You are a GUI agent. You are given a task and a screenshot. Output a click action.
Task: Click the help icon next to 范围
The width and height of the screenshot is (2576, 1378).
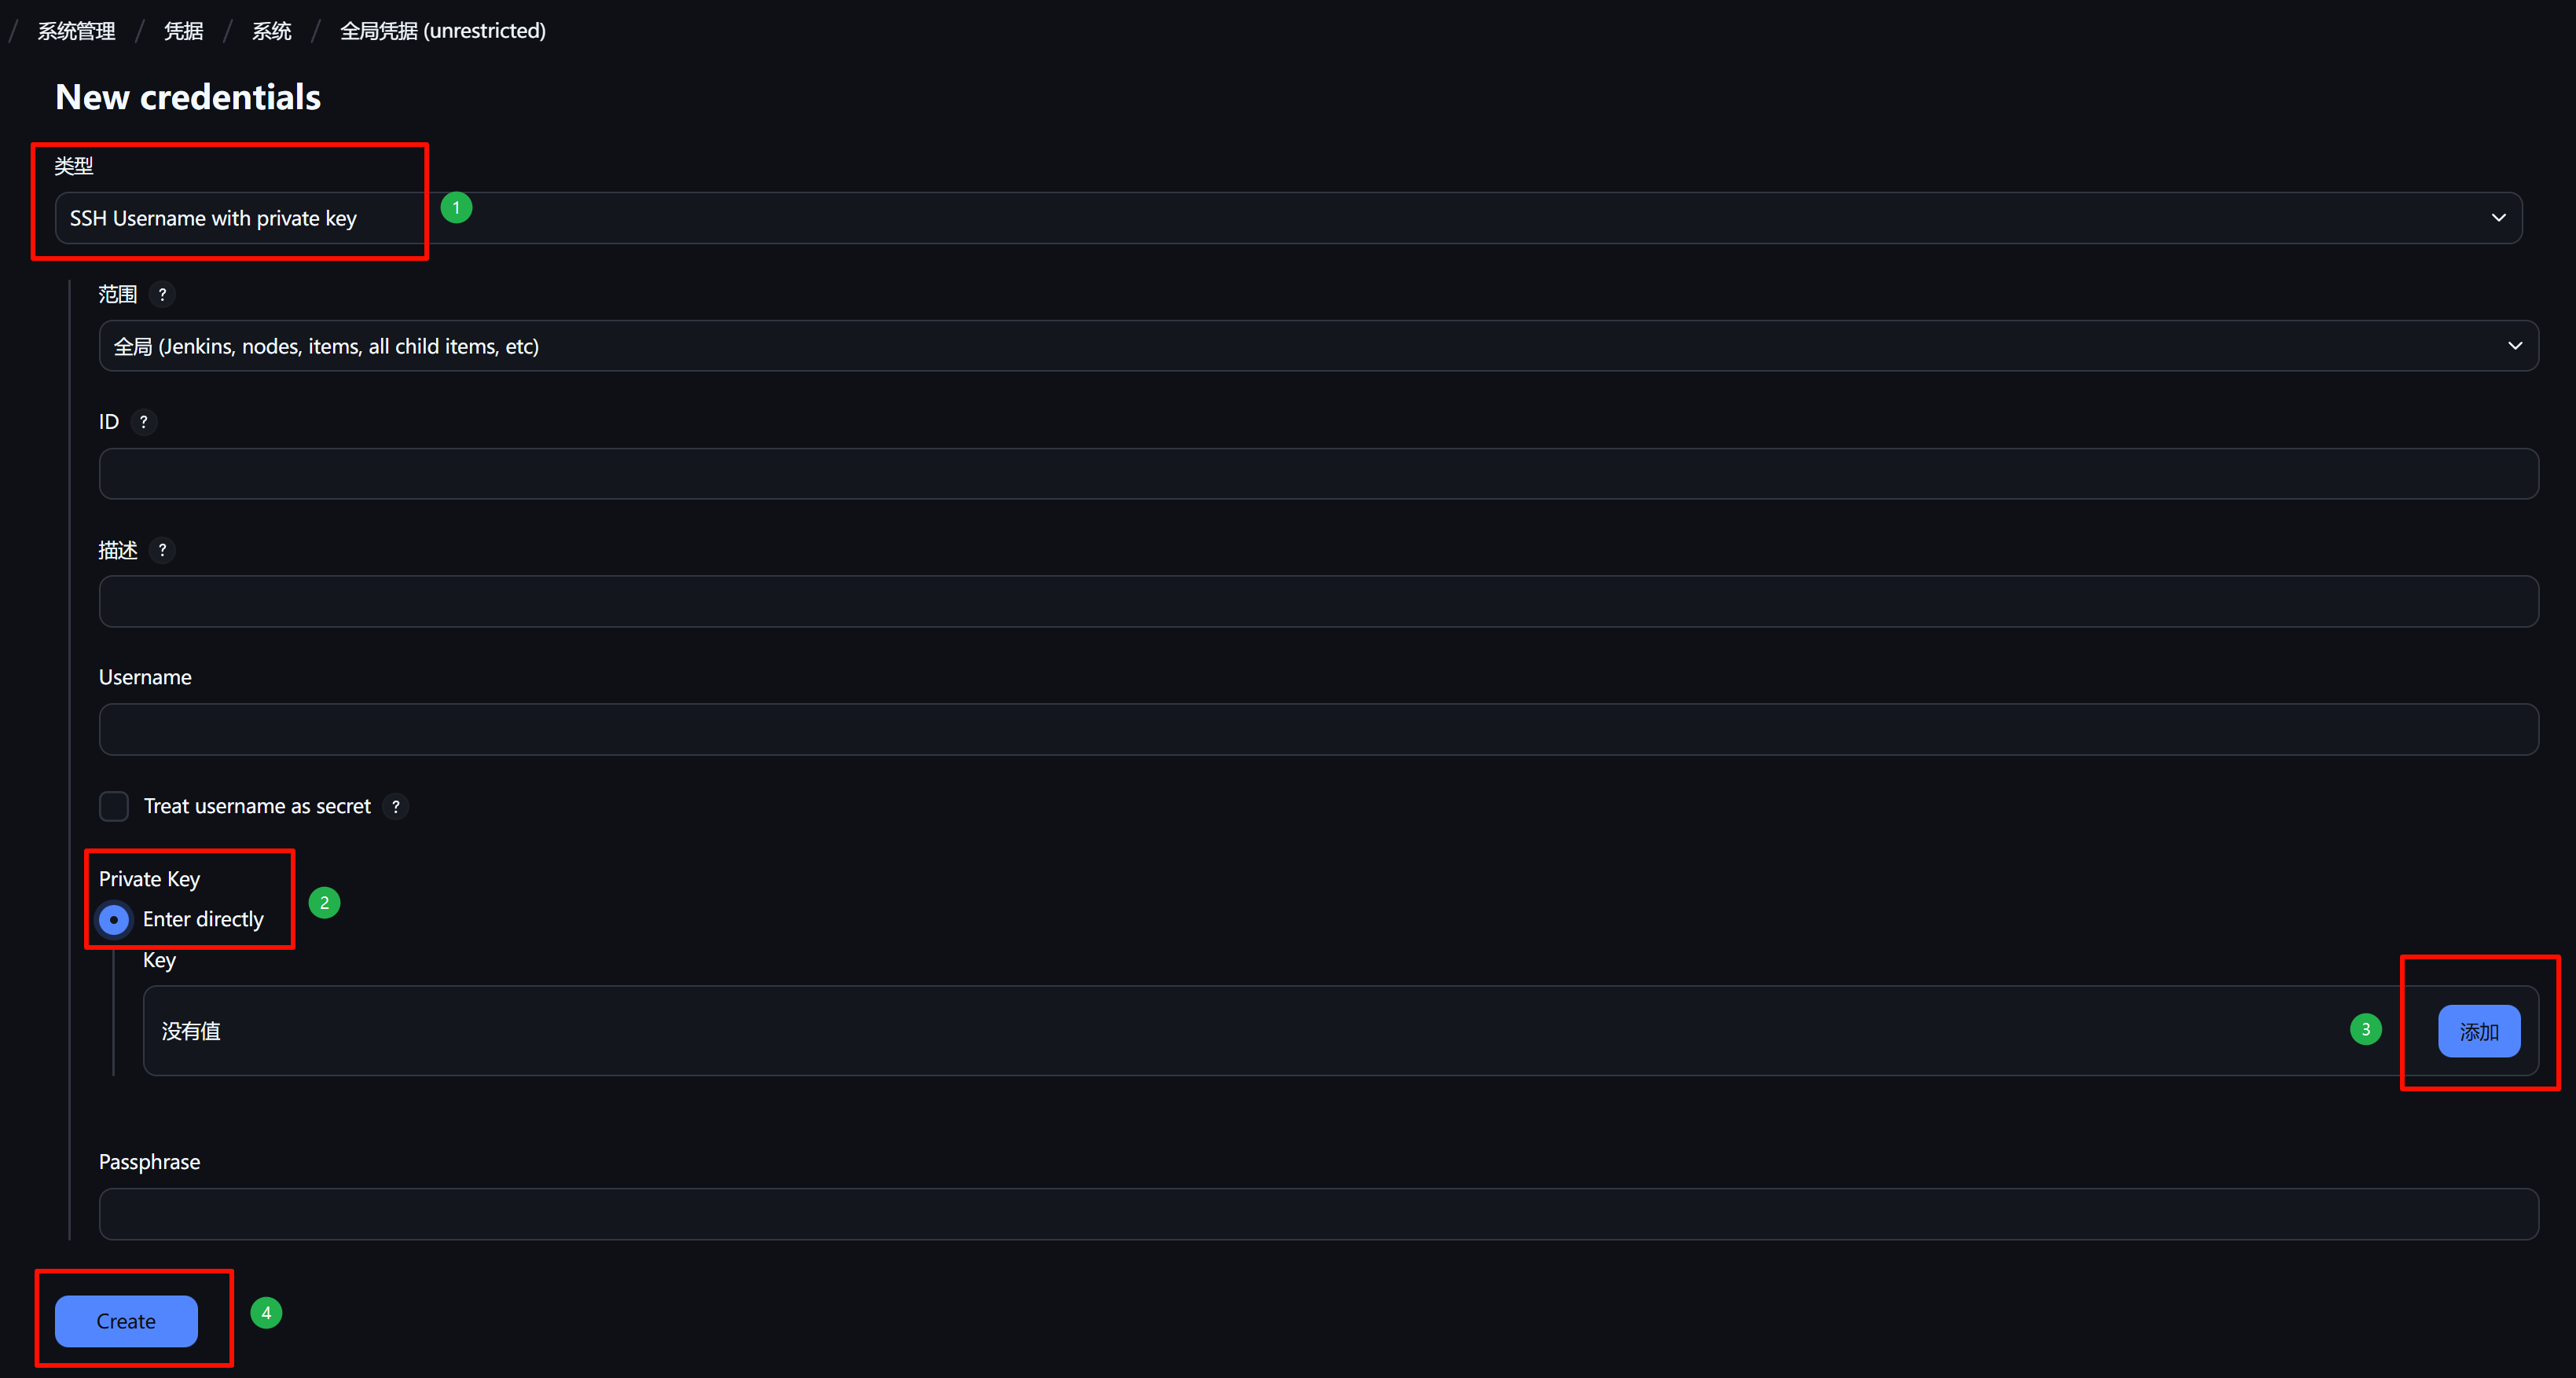point(162,295)
